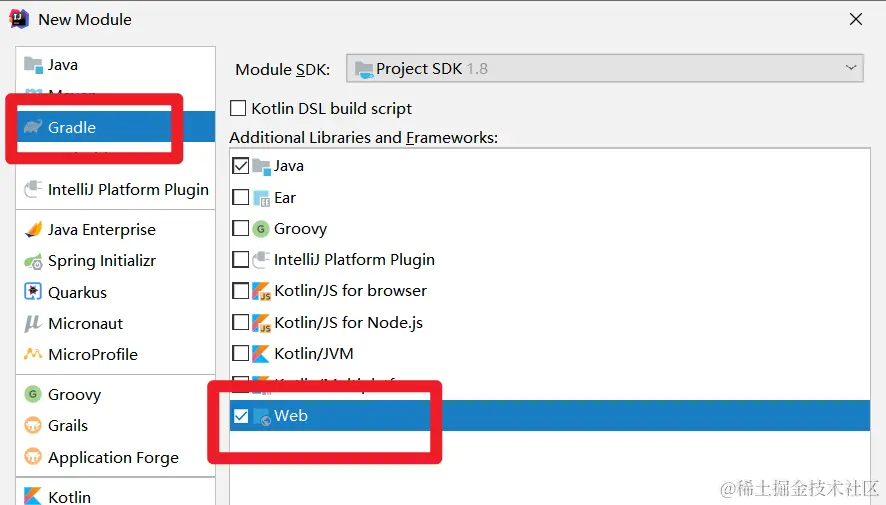The image size is (886, 505).
Task: Click the Java folder icon in sidebar
Action: (x=33, y=65)
